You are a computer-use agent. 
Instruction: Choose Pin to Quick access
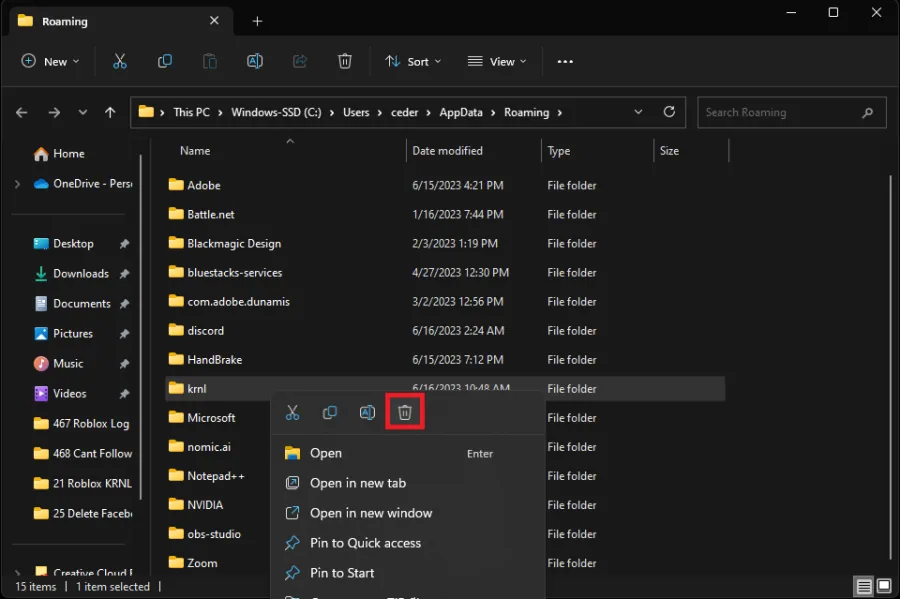point(408,543)
